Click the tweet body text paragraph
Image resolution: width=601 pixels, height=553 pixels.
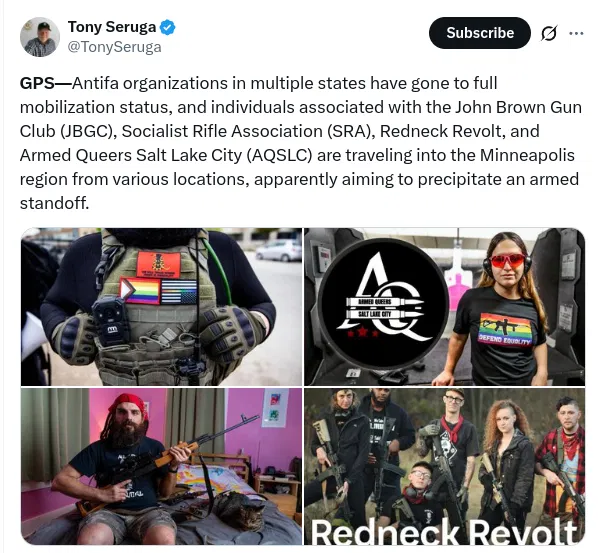(301, 143)
